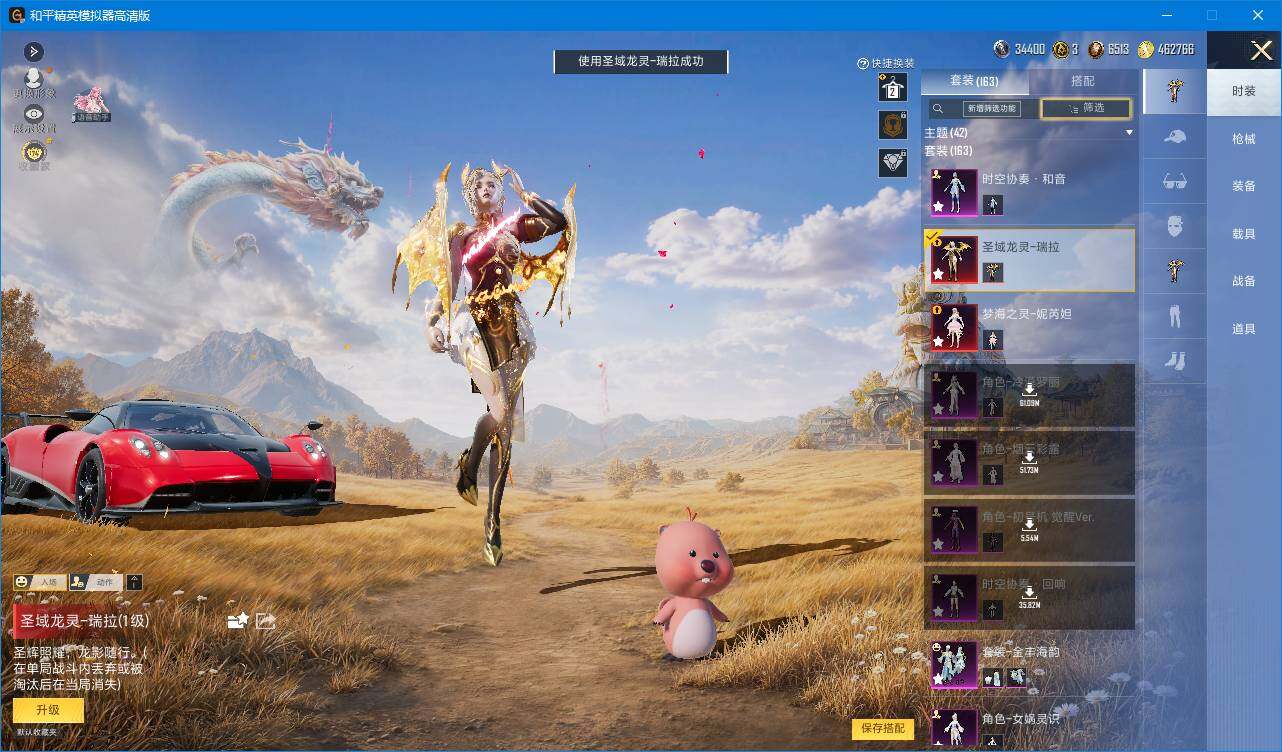
Task: Select the cap headwear category icon
Action: click(1175, 137)
